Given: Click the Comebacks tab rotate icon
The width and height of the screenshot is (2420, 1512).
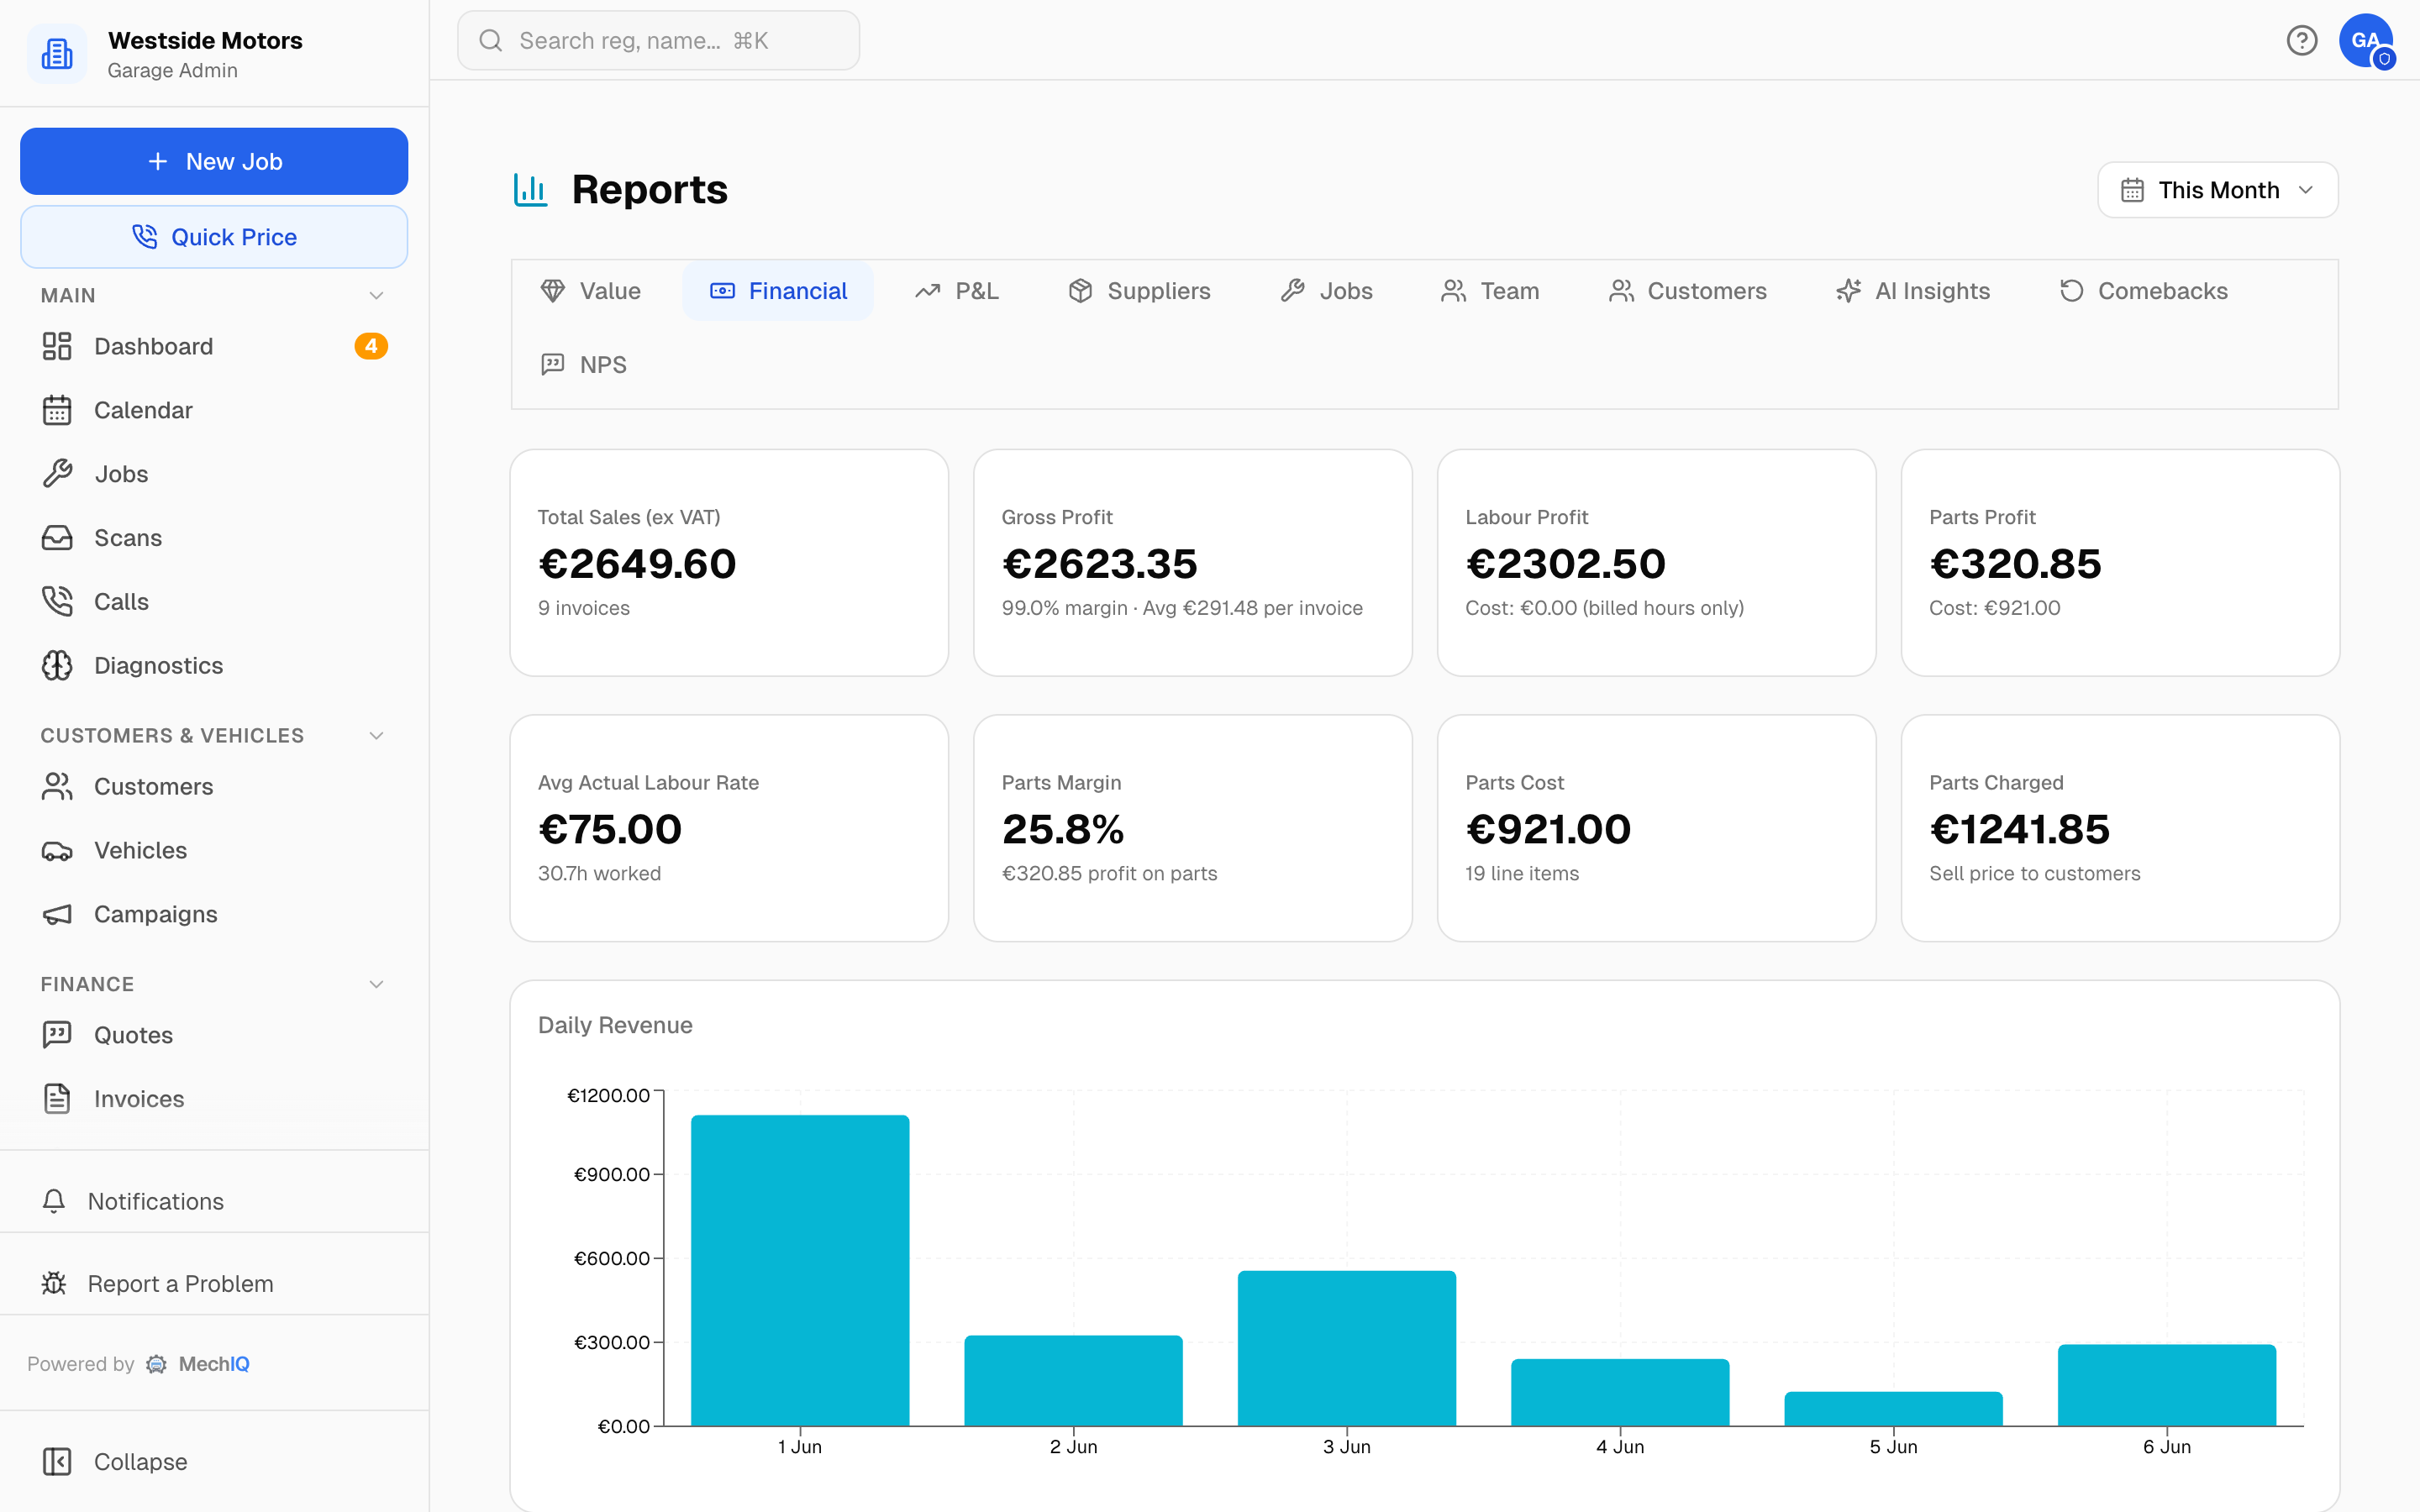Looking at the screenshot, I should click(x=2071, y=291).
